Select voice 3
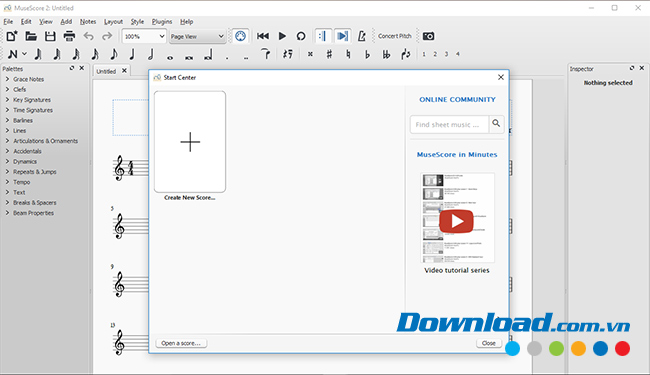The width and height of the screenshot is (650, 375). (x=446, y=54)
